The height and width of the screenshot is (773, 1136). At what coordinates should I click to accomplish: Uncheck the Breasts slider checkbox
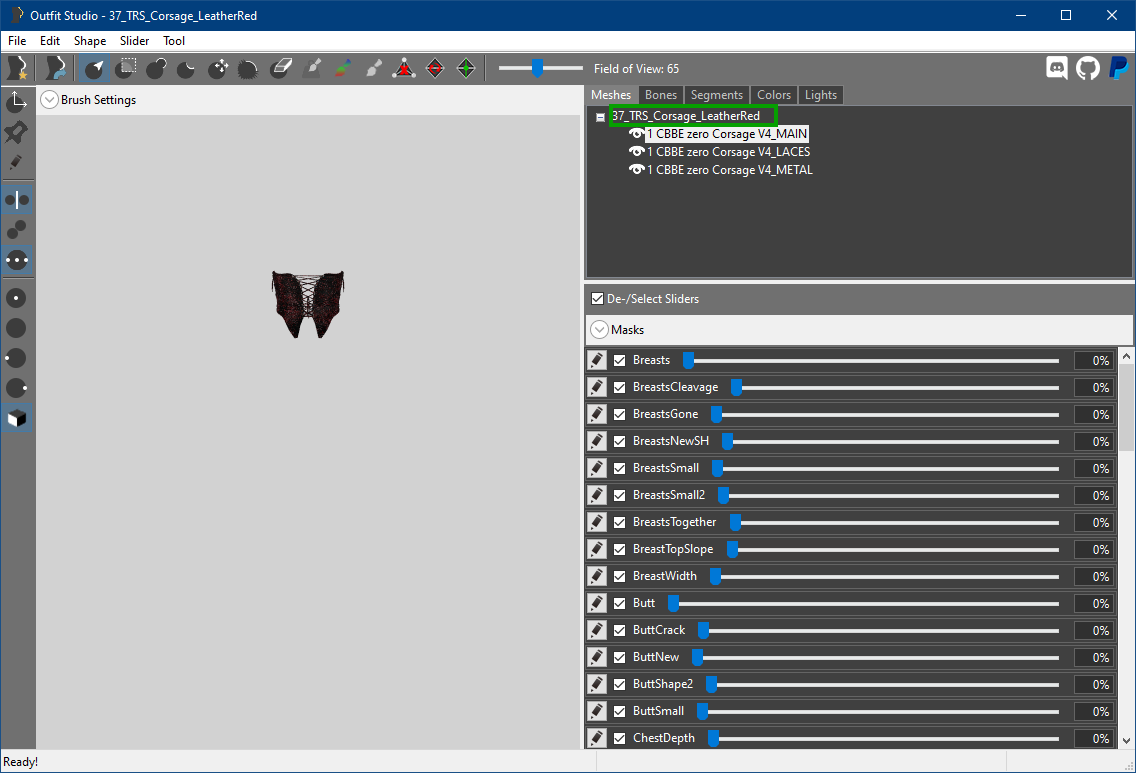619,360
